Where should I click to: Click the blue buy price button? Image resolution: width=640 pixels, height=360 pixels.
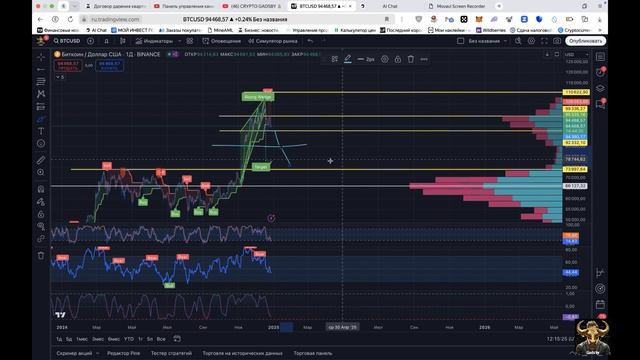109,65
